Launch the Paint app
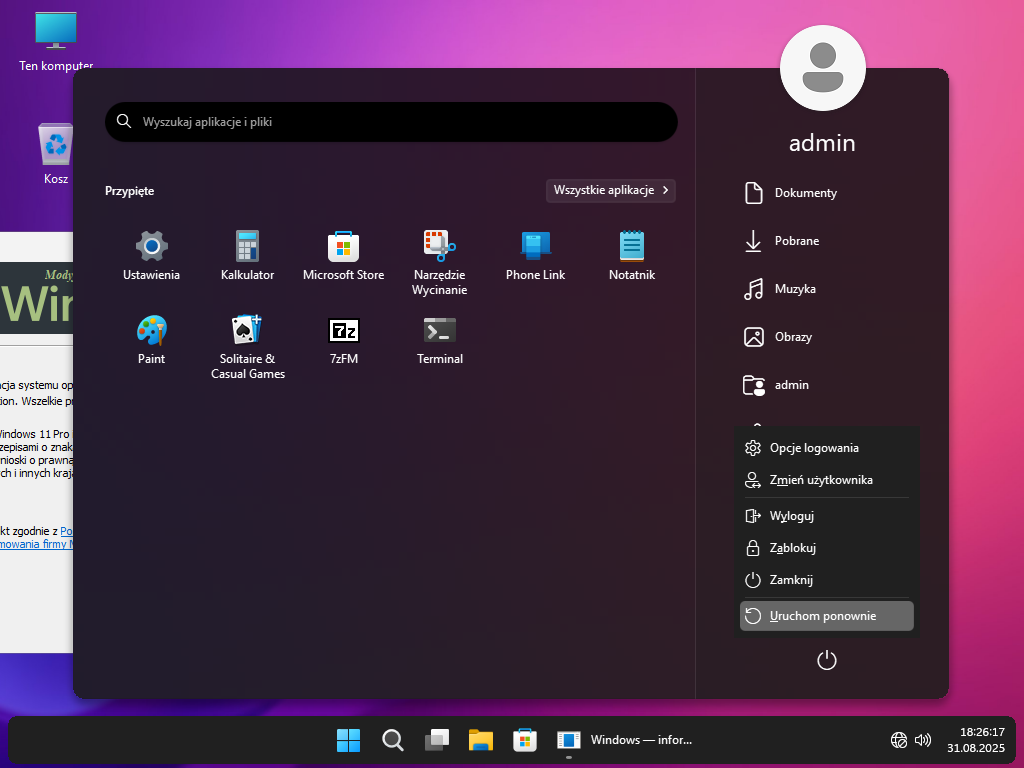This screenshot has width=1024, height=768. pyautogui.click(x=151, y=339)
